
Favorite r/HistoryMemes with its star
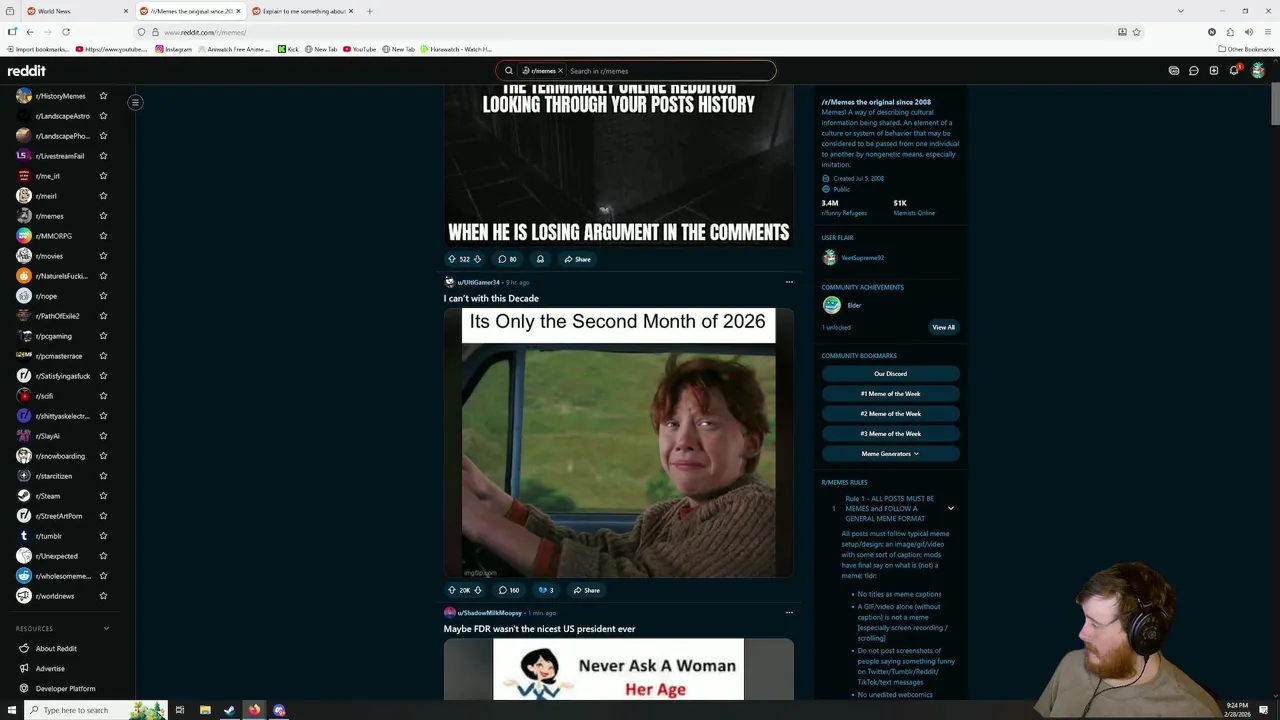pos(103,96)
